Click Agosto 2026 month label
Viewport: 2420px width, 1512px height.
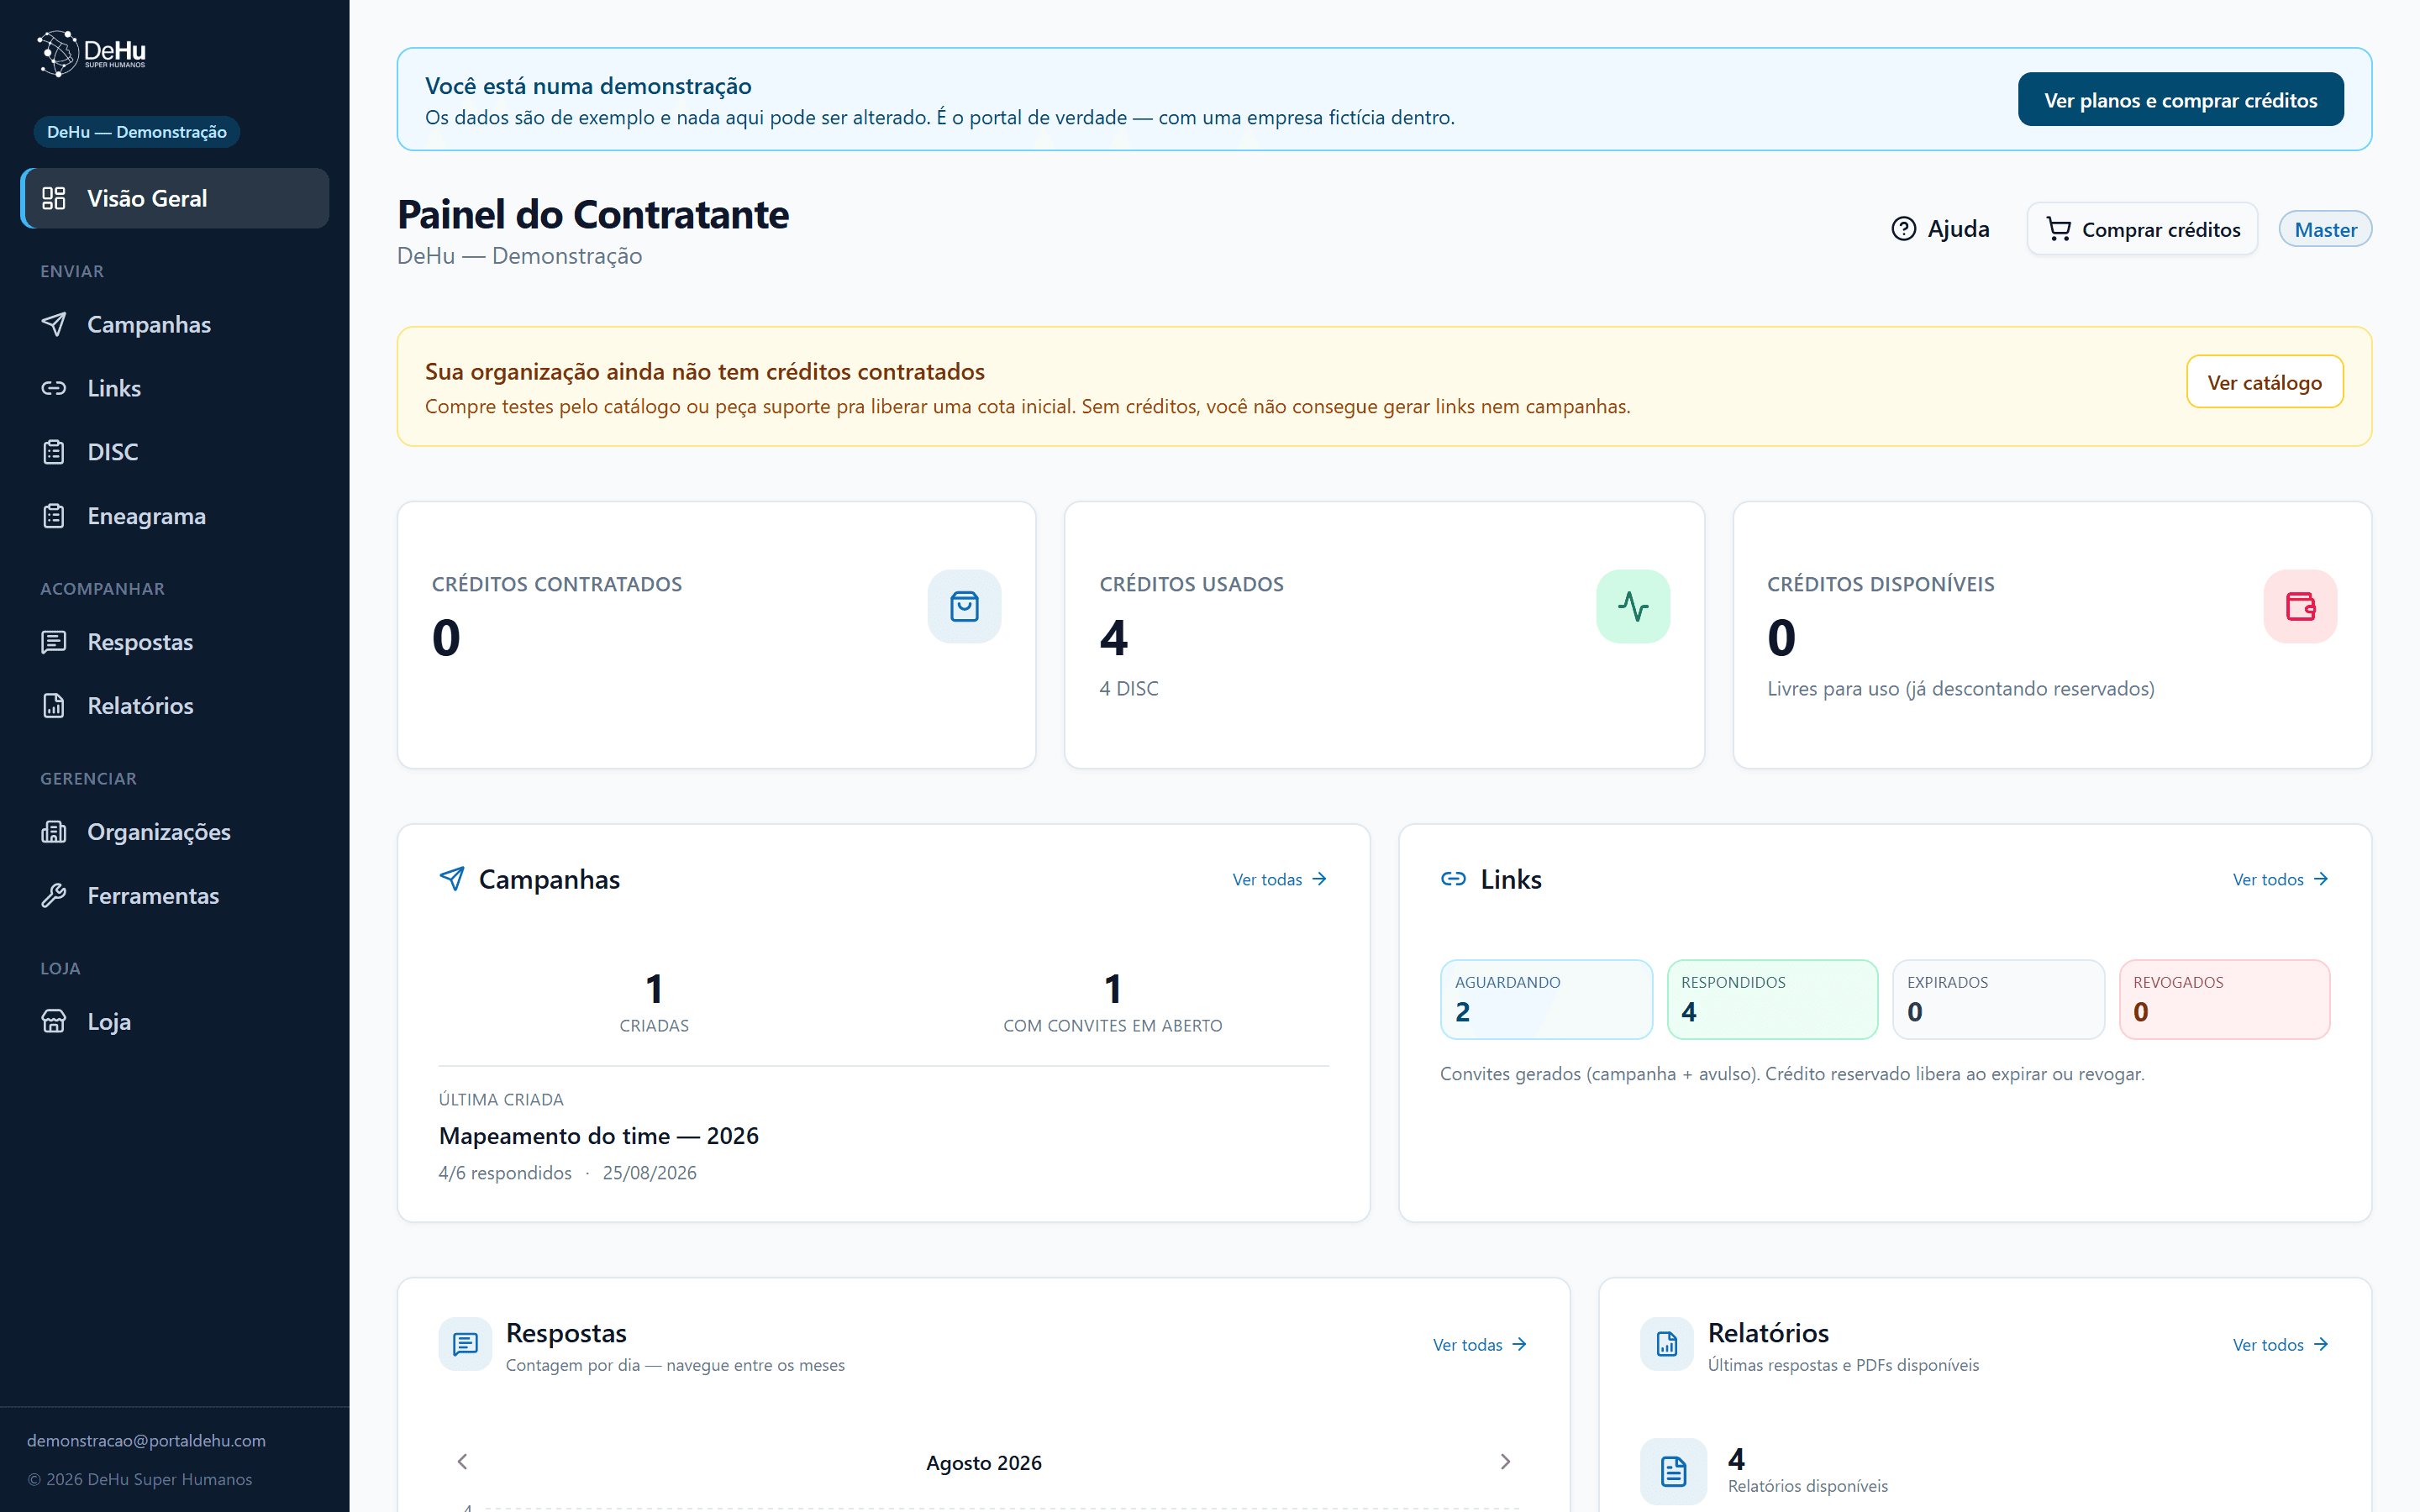984,1462
